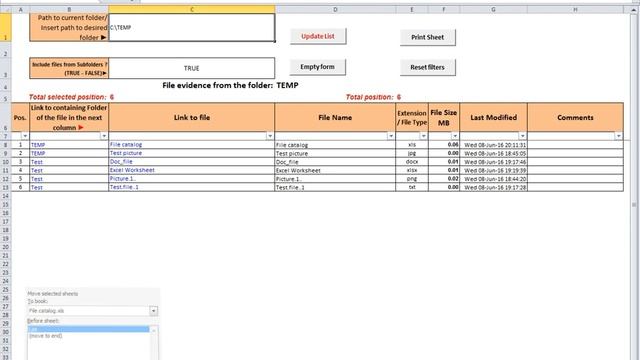Click the vertical scrollbar up arrow
Image resolution: width=640 pixels, height=360 pixels.
coord(634,11)
